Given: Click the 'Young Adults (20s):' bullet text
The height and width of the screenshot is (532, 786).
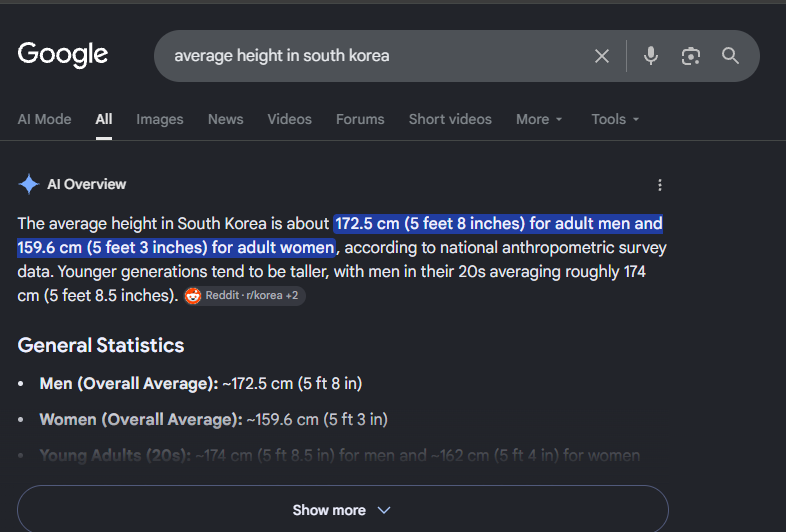Looking at the screenshot, I should click(x=115, y=455).
